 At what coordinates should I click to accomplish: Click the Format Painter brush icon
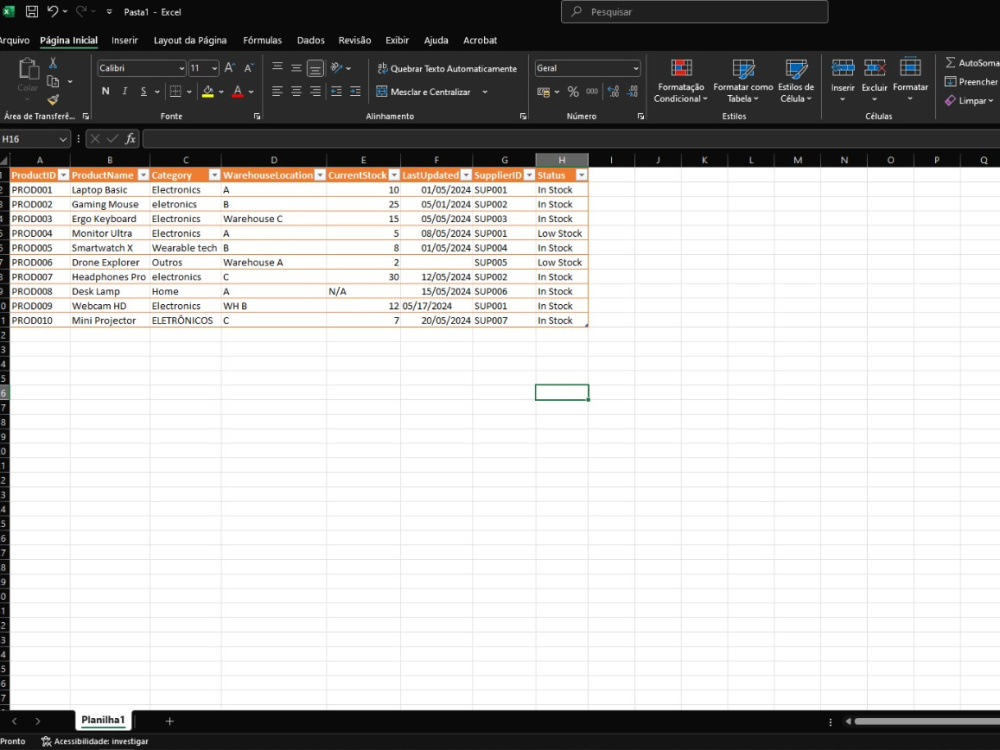click(53, 99)
